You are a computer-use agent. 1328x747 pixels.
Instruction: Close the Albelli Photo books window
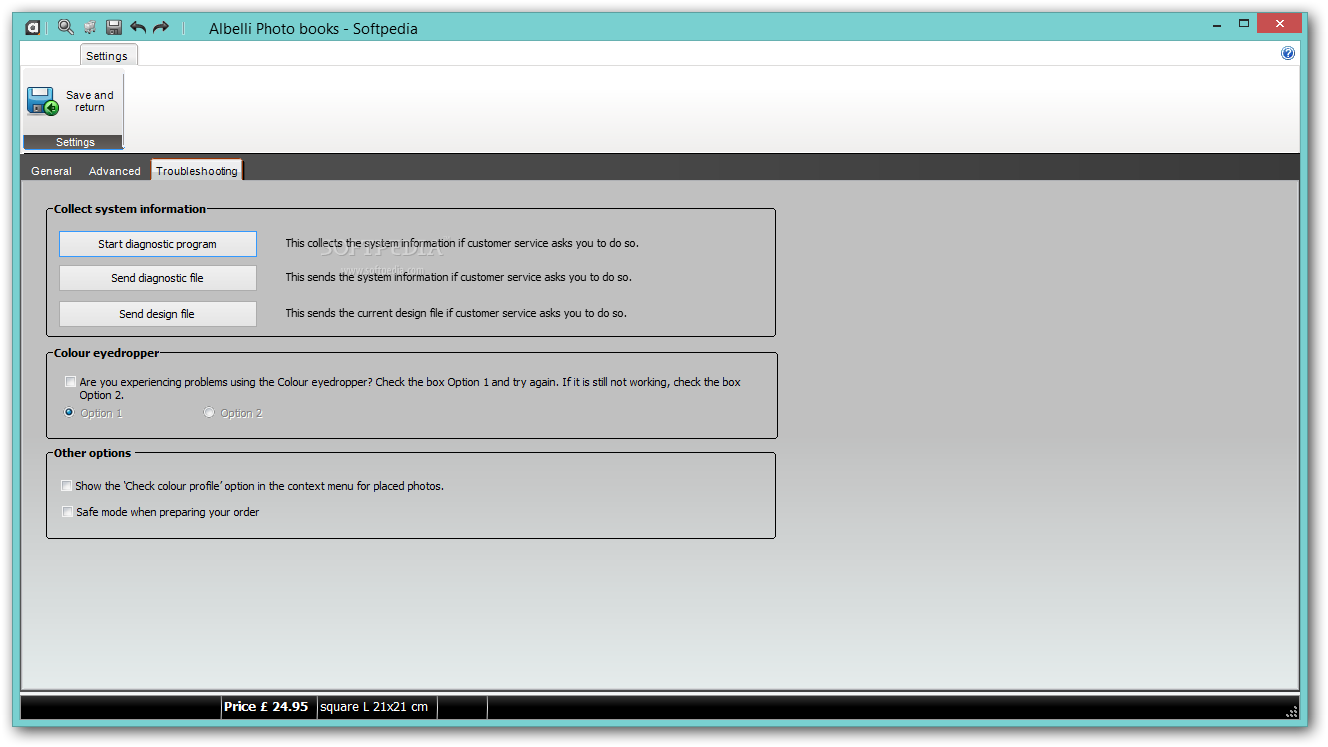pos(1279,23)
